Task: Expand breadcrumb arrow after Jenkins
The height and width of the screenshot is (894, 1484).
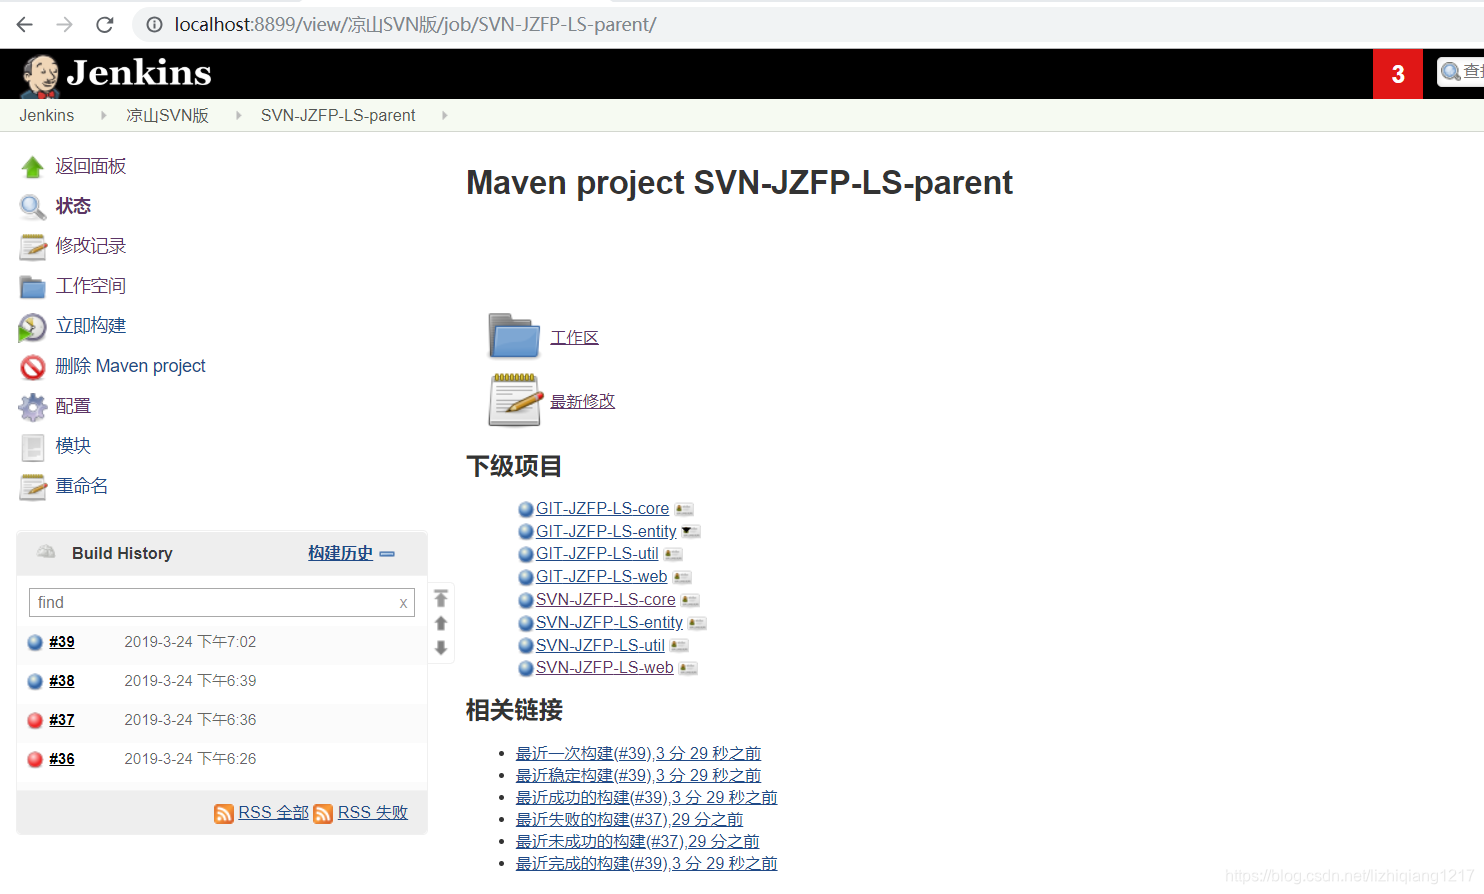Action: 103,115
